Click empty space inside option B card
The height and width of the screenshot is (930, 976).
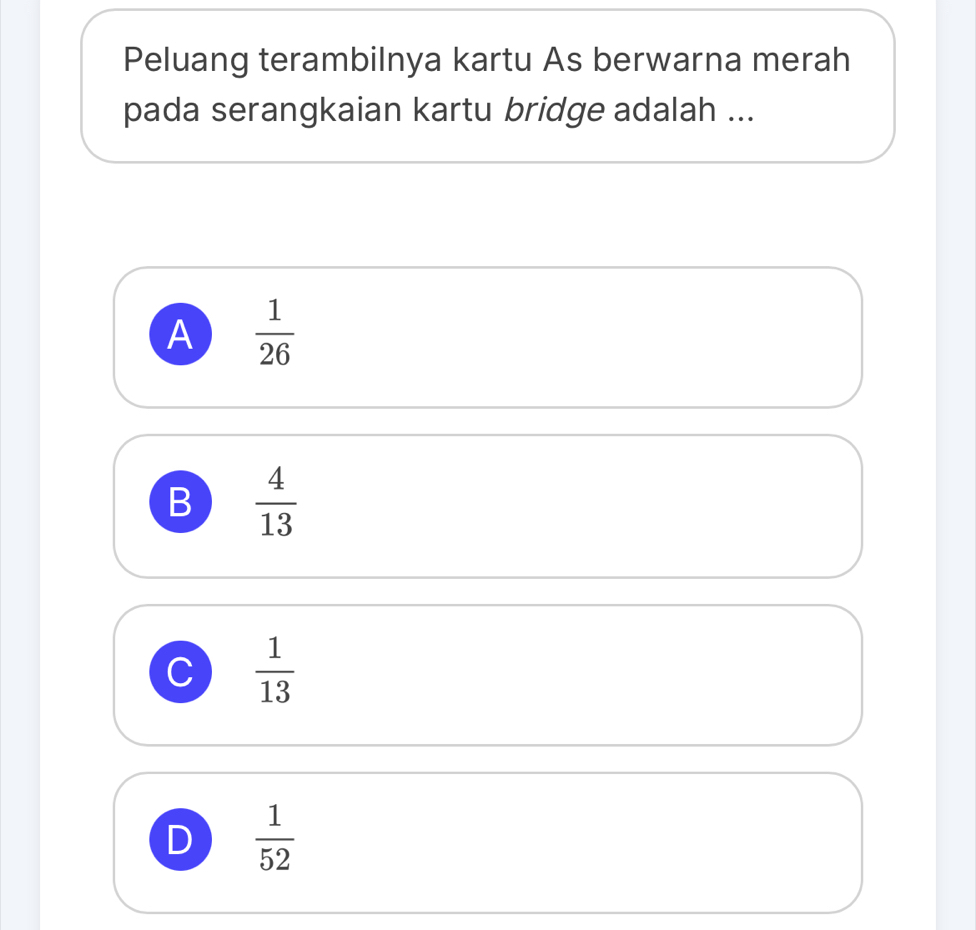coord(560,506)
